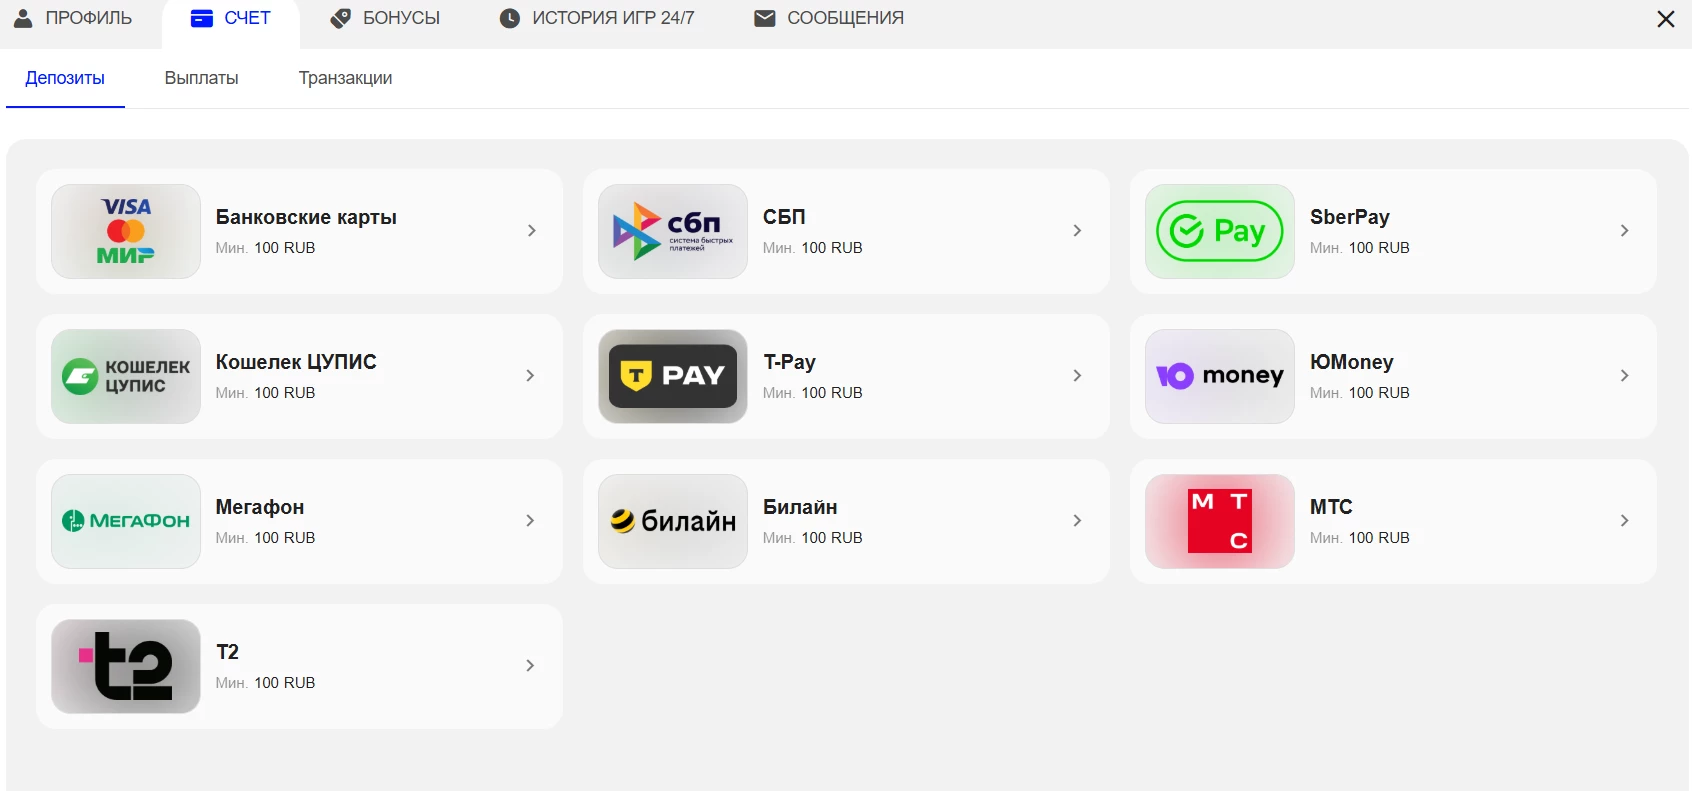Close the account panel with X
The height and width of the screenshot is (791, 1692).
click(1665, 19)
